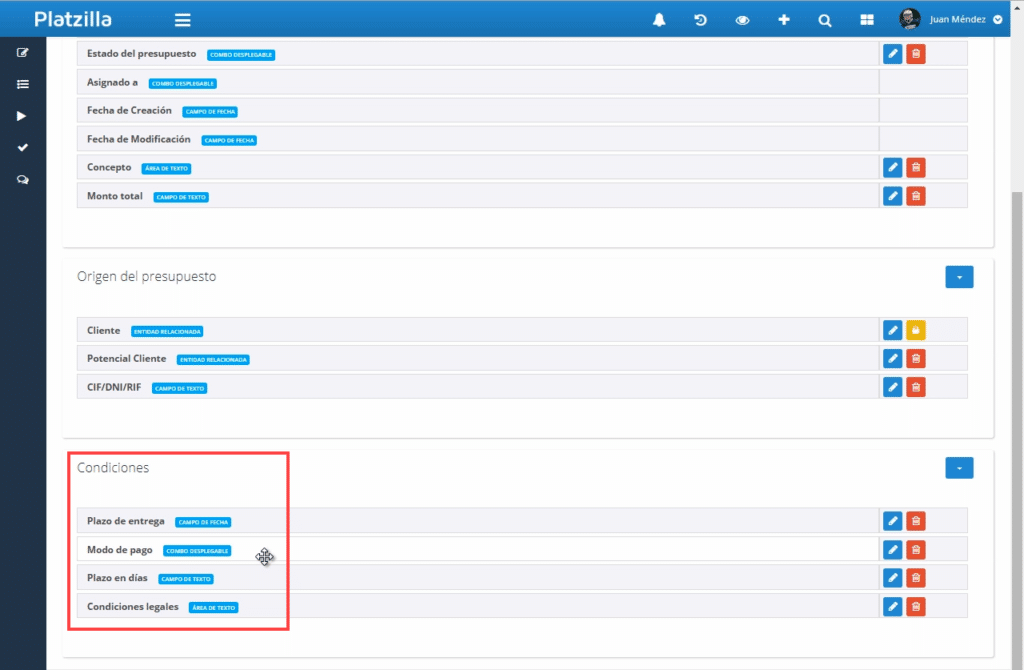Toggle the eye view icon in header
This screenshot has width=1024, height=670.
pos(742,20)
